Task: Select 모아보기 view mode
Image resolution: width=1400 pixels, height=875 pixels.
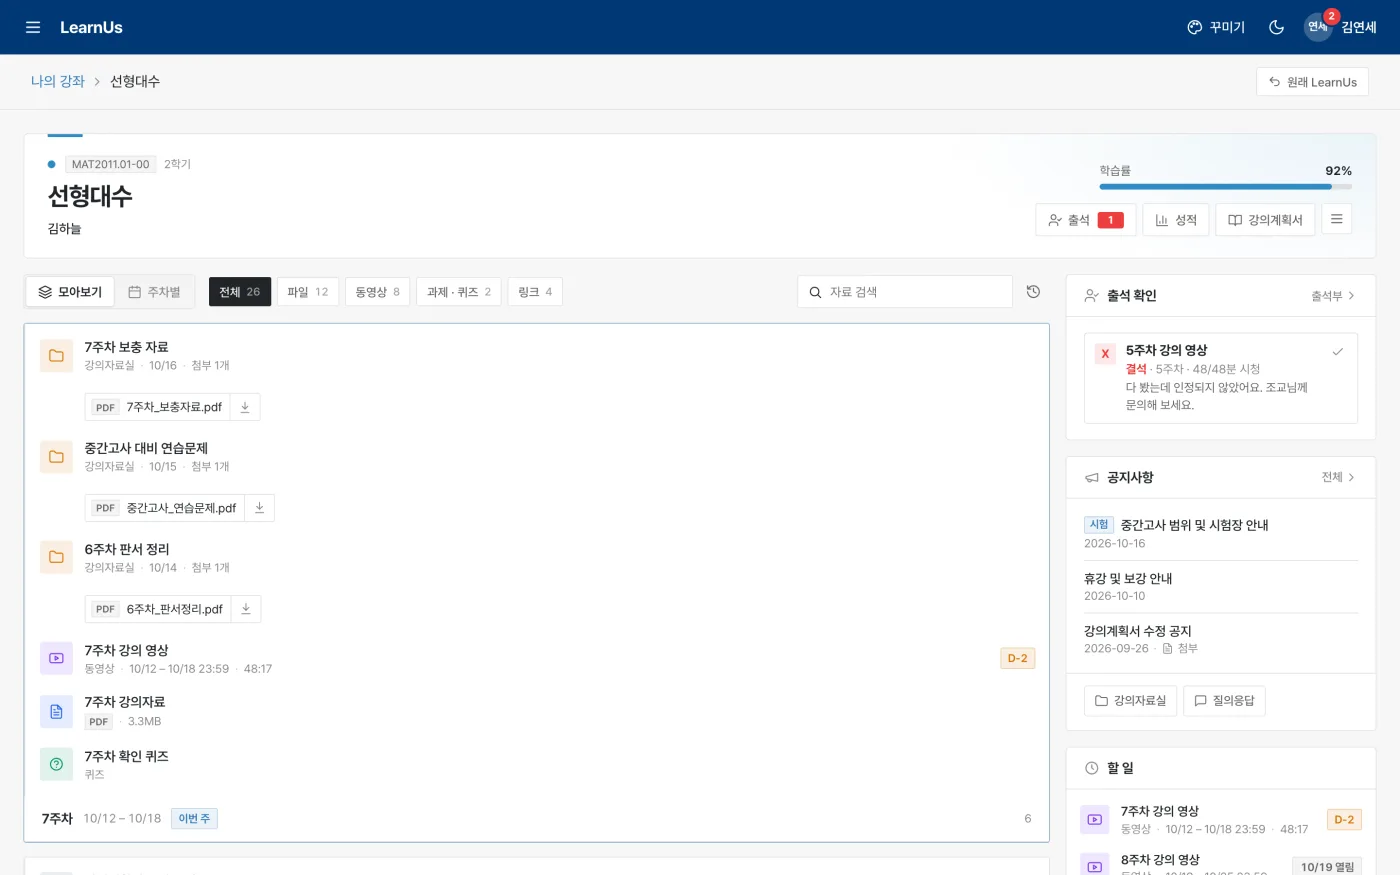Action: pos(70,292)
